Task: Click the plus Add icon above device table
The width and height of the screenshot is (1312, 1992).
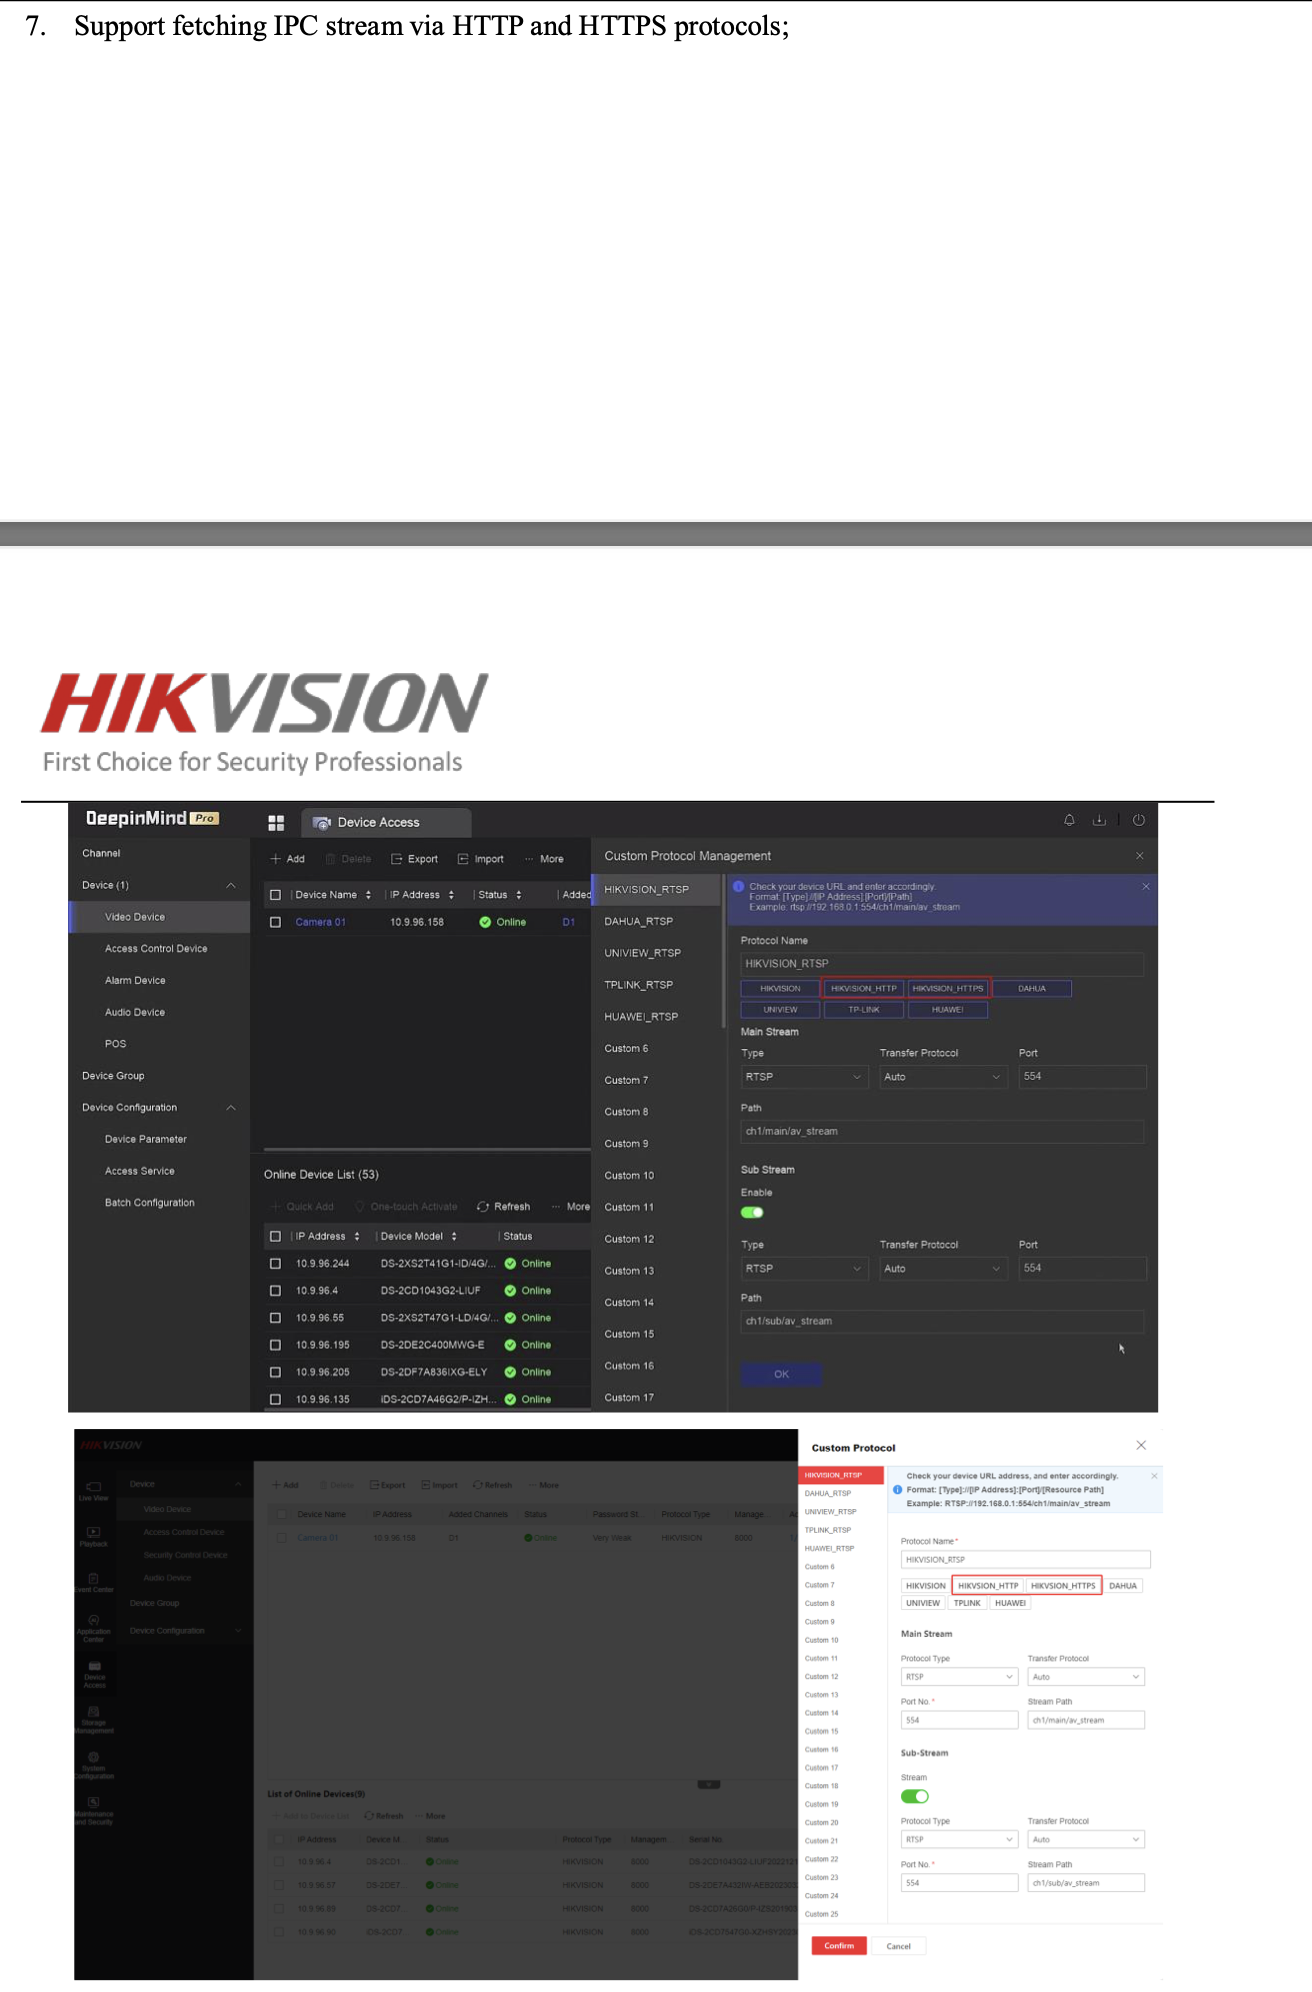Action: click(276, 859)
